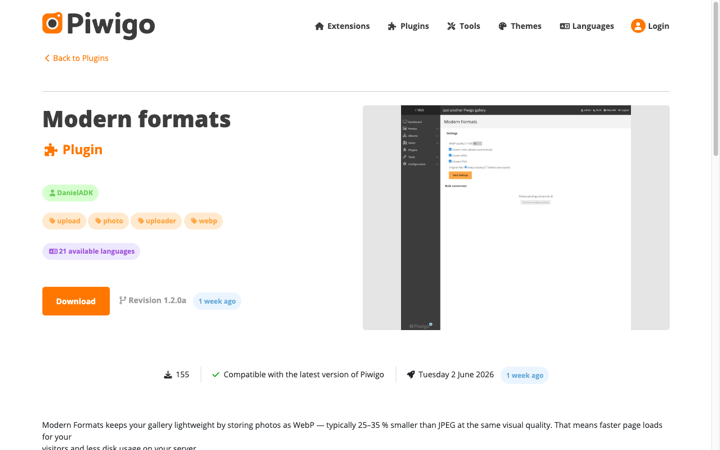Click the Tuesday 2 June 2026 date
The width and height of the screenshot is (720, 450).
(456, 375)
